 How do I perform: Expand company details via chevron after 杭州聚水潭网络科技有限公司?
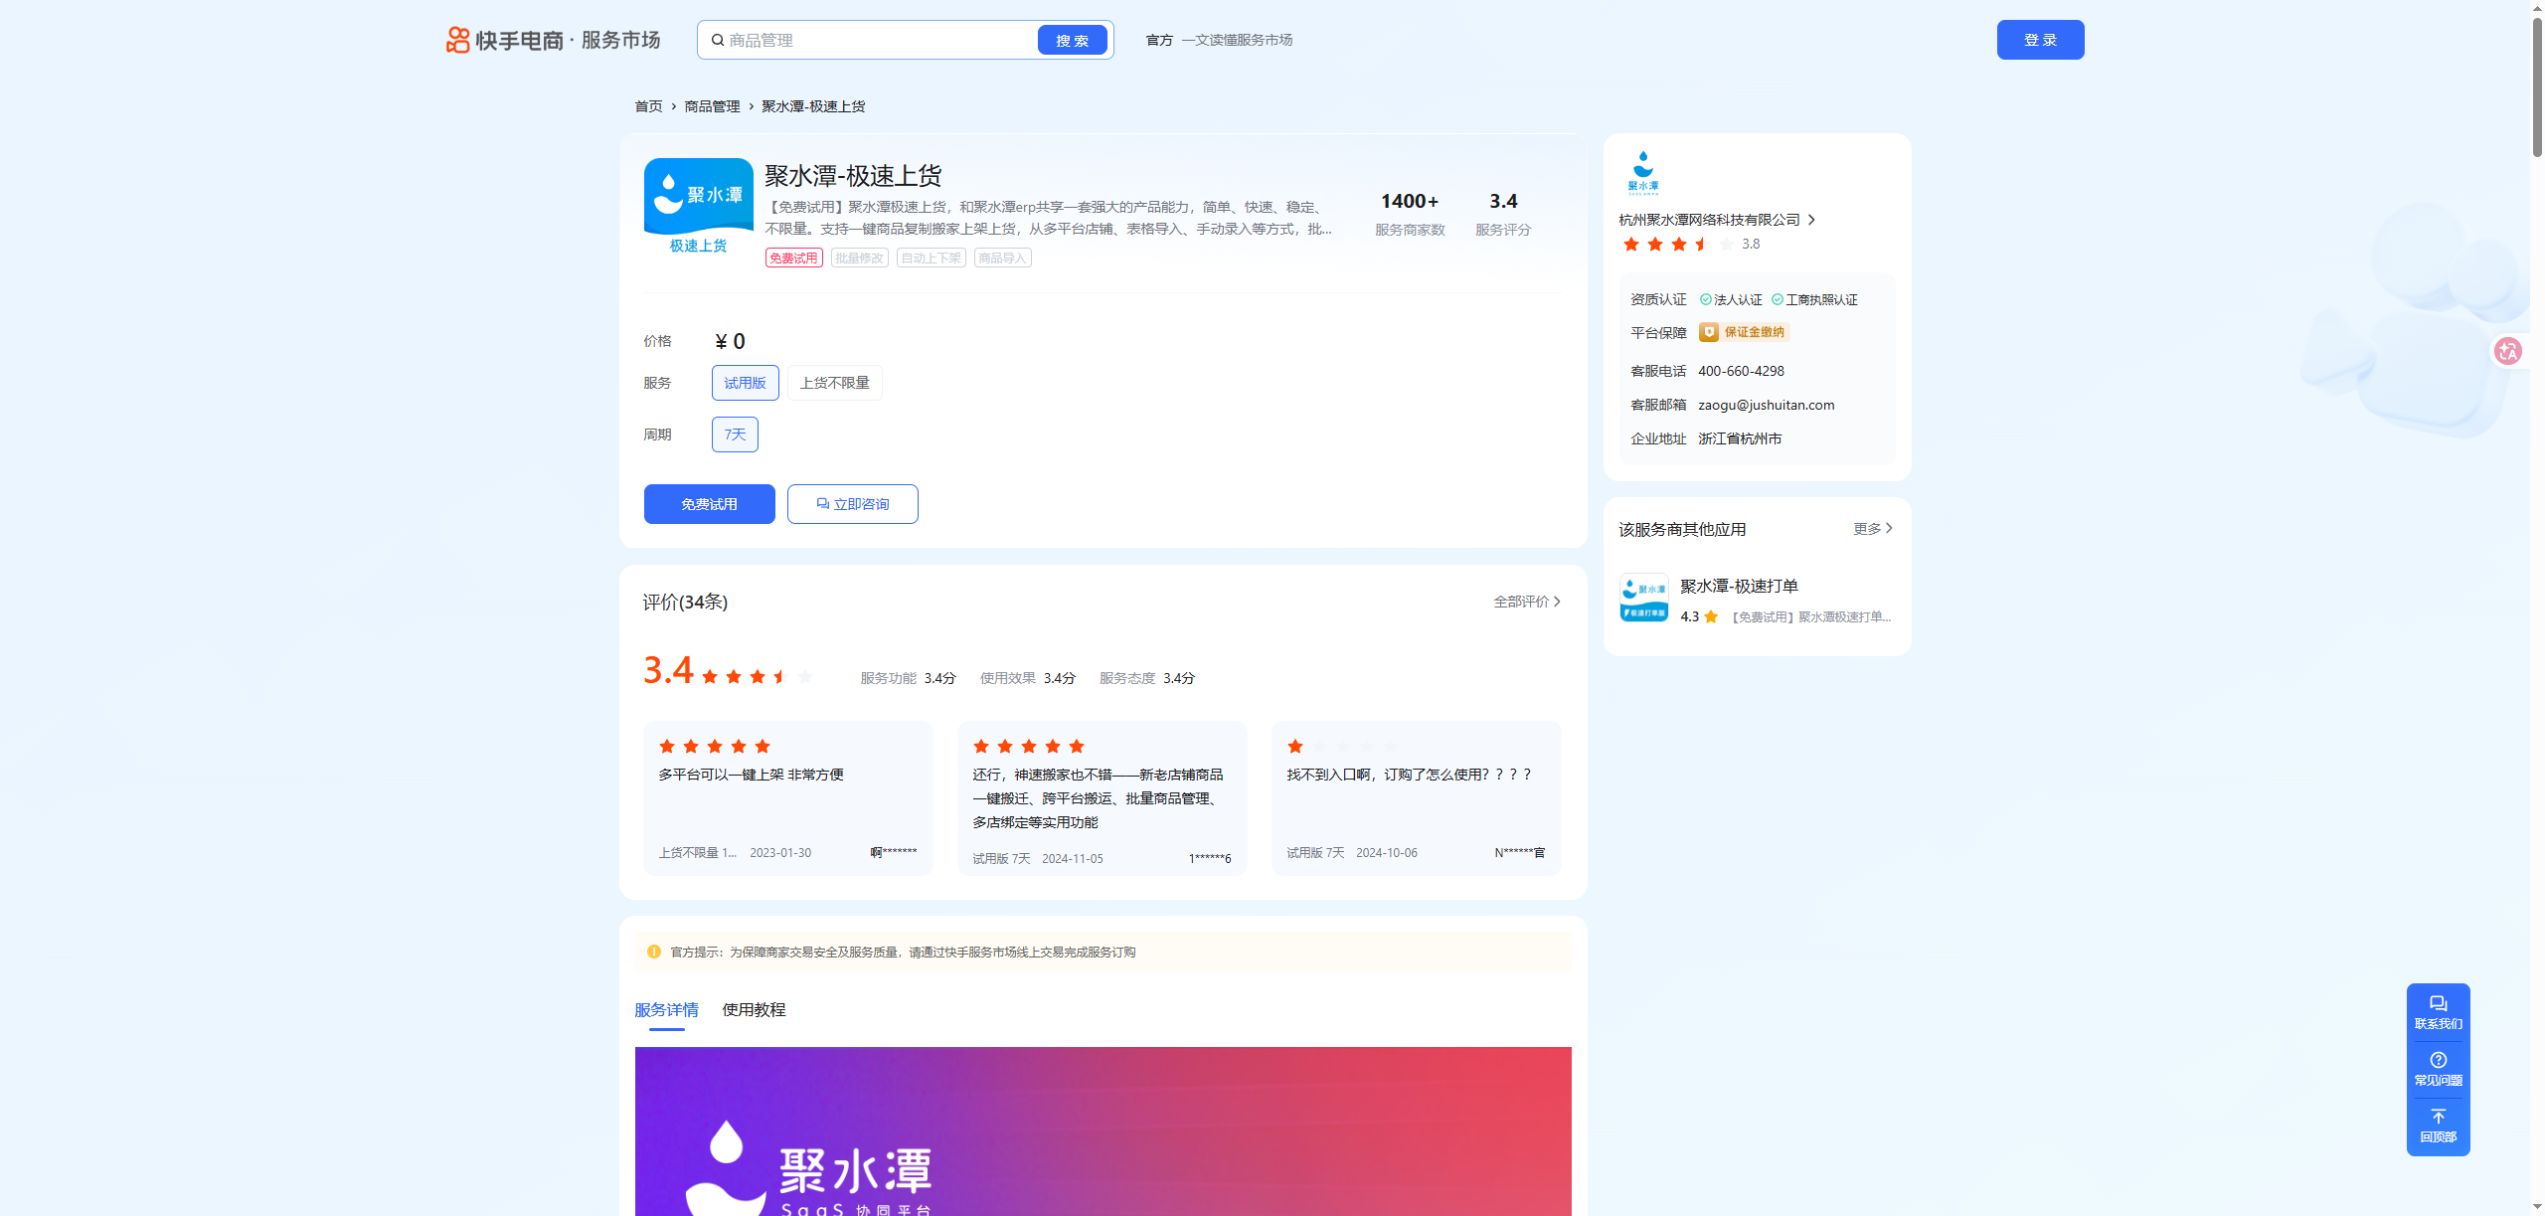(x=1811, y=220)
